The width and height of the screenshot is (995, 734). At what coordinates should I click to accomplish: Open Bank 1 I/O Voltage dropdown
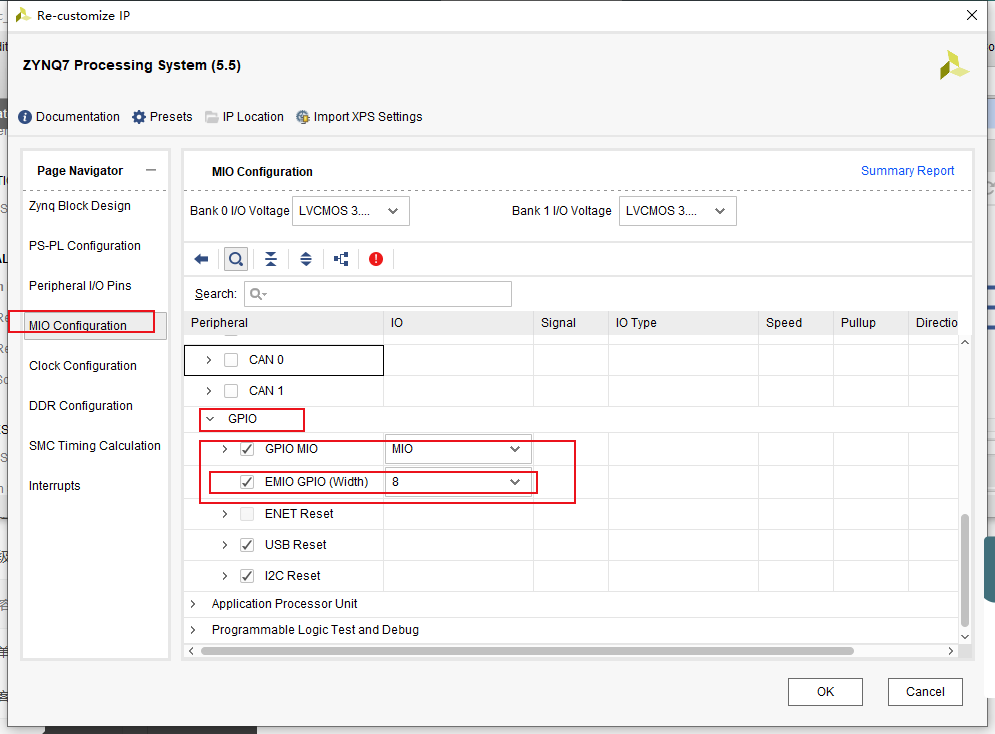pos(678,211)
